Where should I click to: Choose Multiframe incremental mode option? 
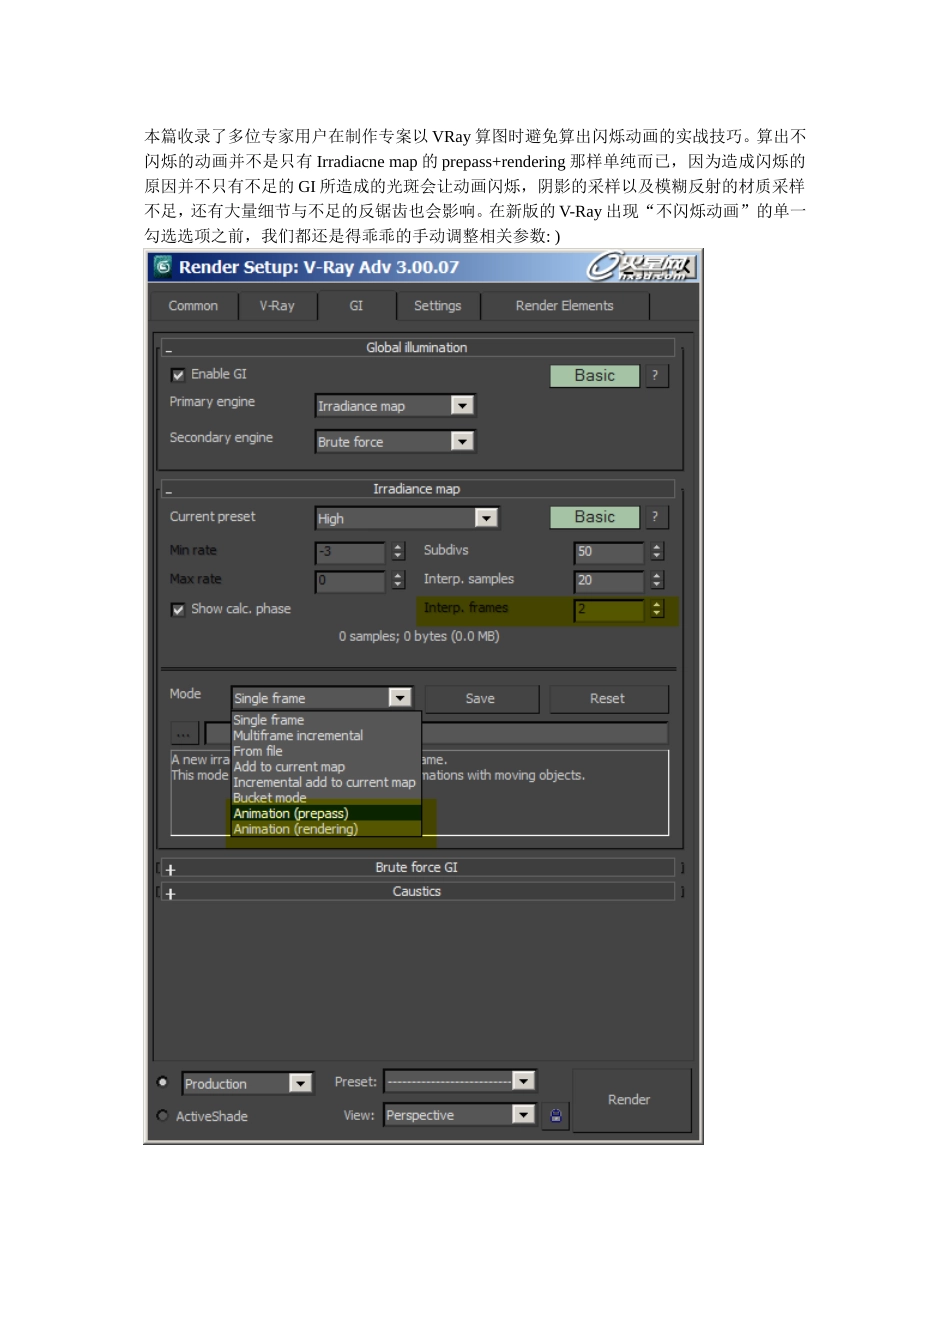pos(326,736)
